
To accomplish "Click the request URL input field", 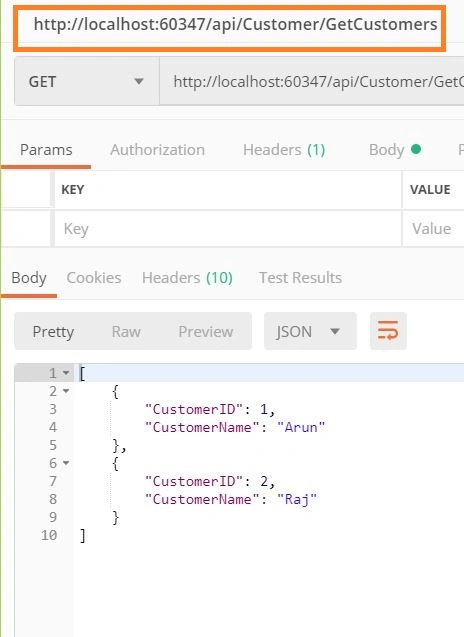I will click(312, 82).
